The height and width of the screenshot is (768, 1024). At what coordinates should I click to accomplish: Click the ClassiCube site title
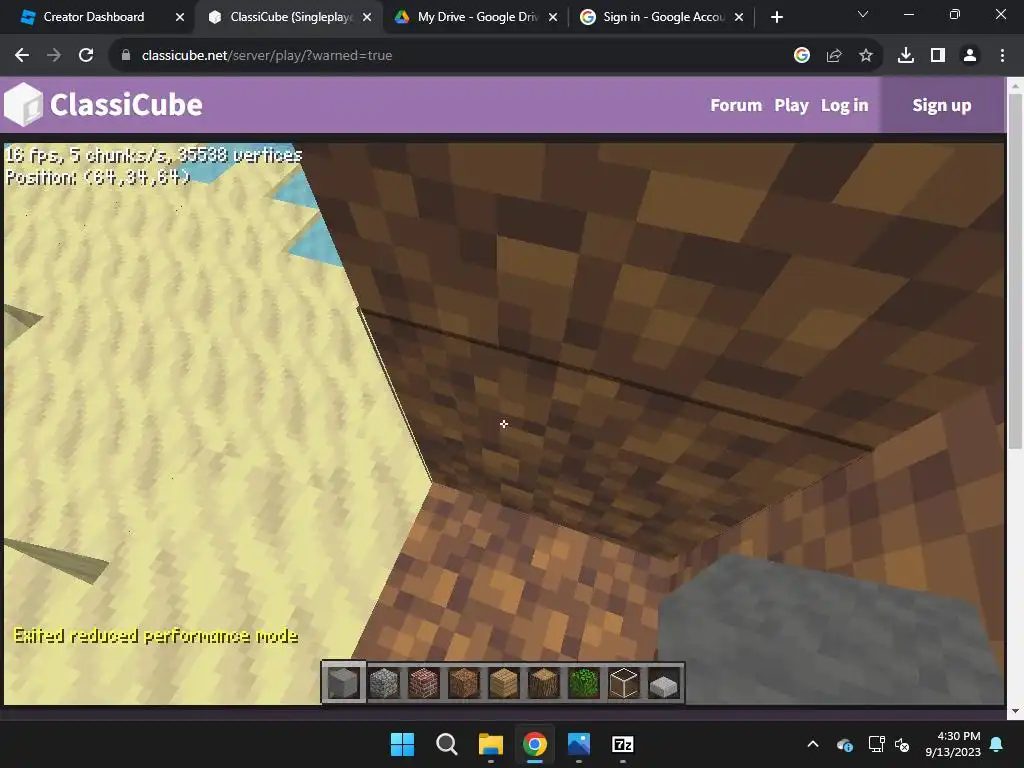pos(126,104)
